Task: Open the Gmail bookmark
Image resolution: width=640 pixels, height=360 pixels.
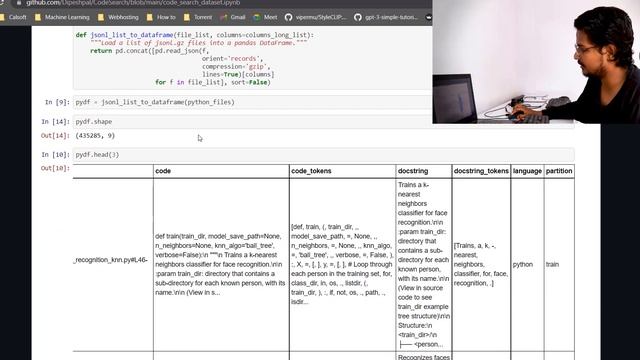Action: click(x=233, y=17)
